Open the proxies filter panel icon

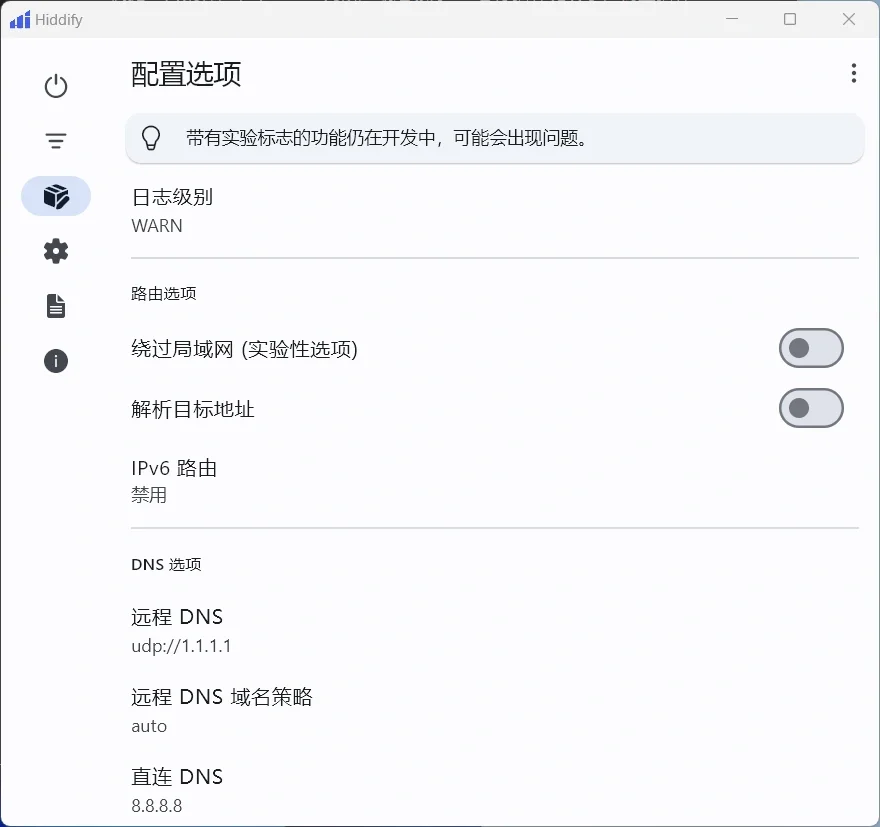pos(55,141)
